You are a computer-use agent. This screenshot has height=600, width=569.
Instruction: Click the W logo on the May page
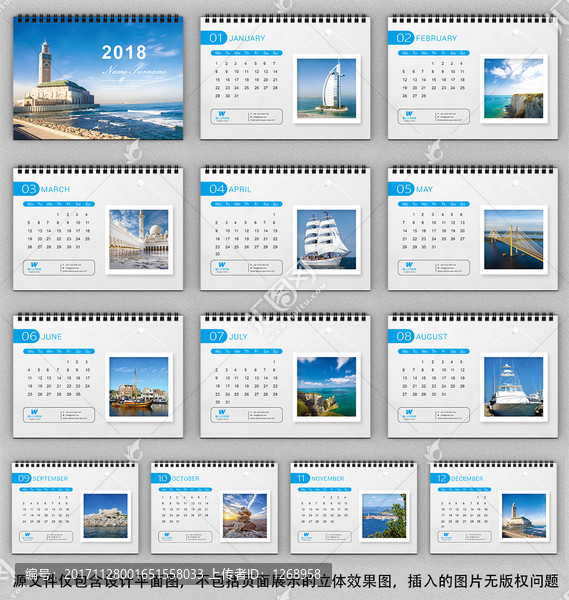409,265
